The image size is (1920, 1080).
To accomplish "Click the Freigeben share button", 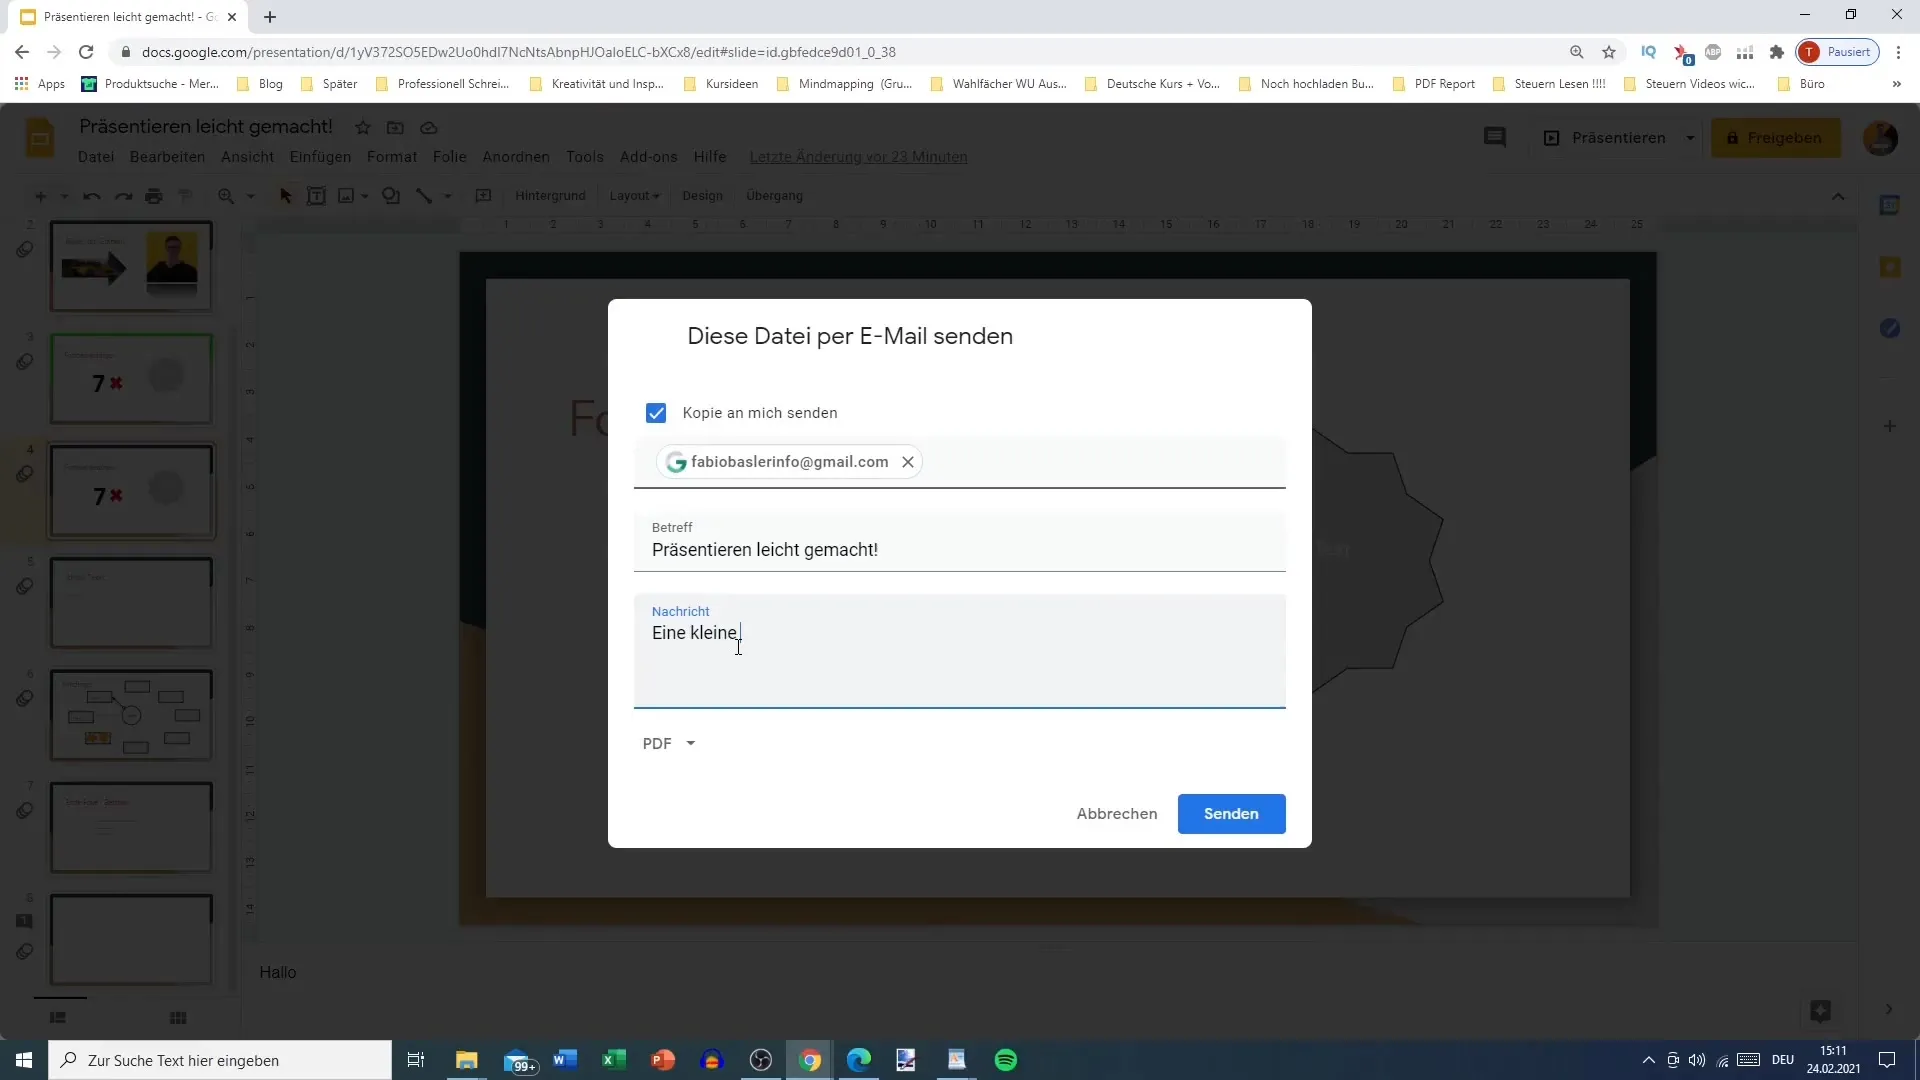I will 1775,138.
